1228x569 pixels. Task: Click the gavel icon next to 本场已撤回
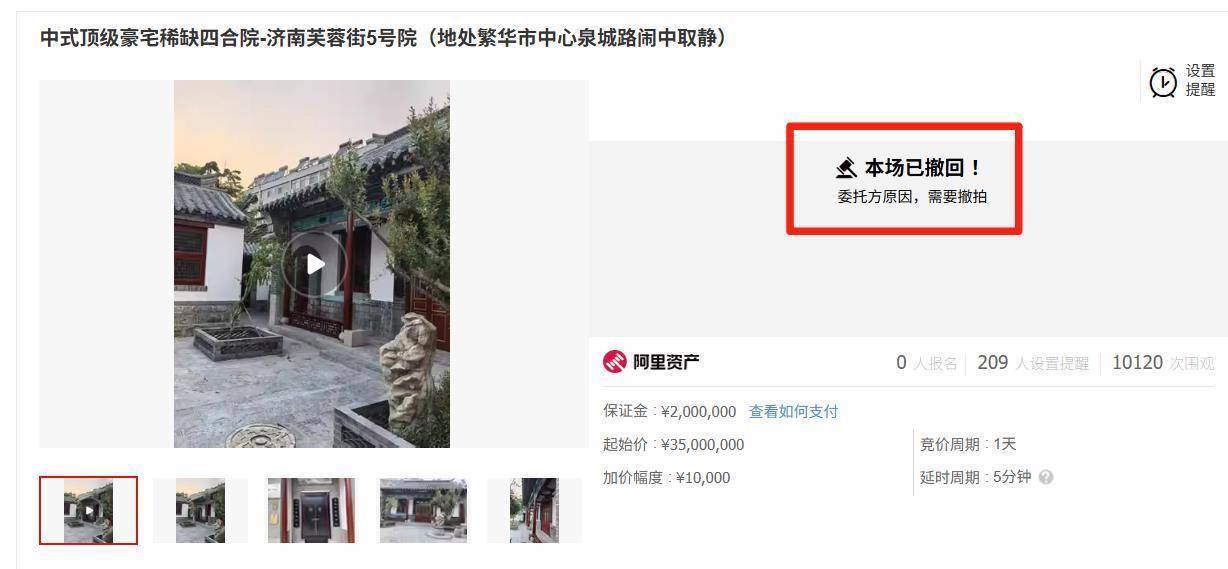click(x=847, y=168)
